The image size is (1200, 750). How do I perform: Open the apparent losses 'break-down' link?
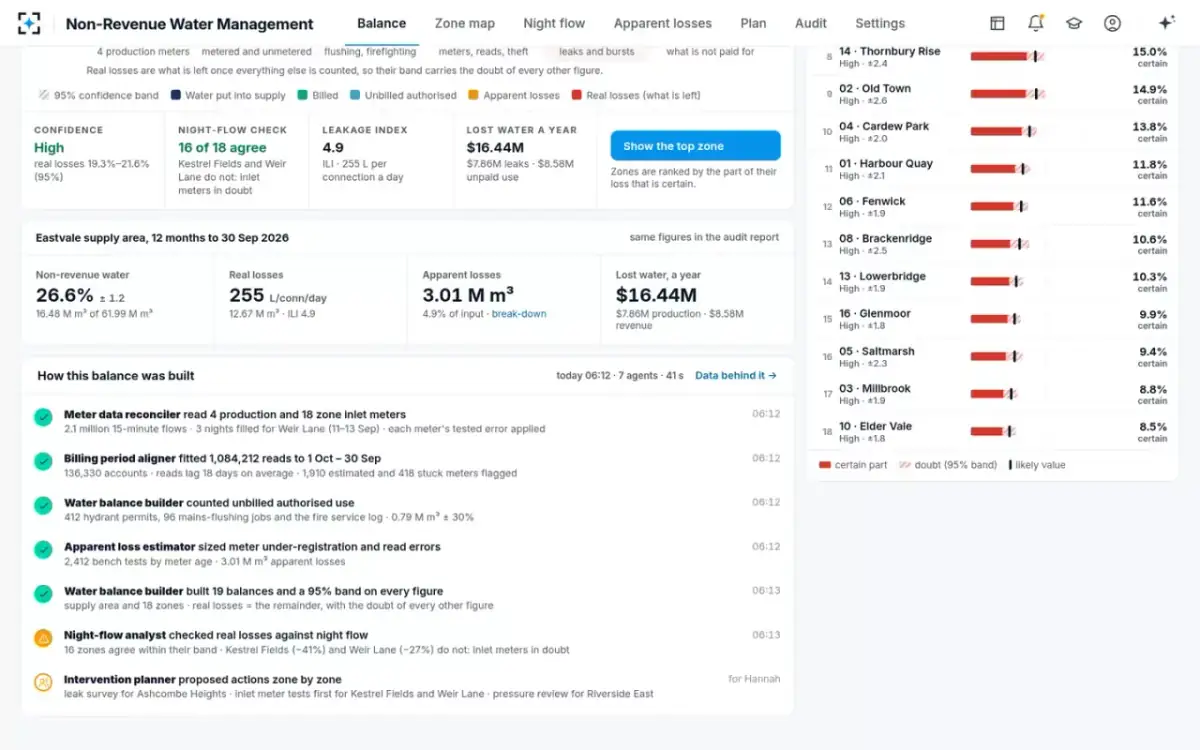tap(519, 313)
